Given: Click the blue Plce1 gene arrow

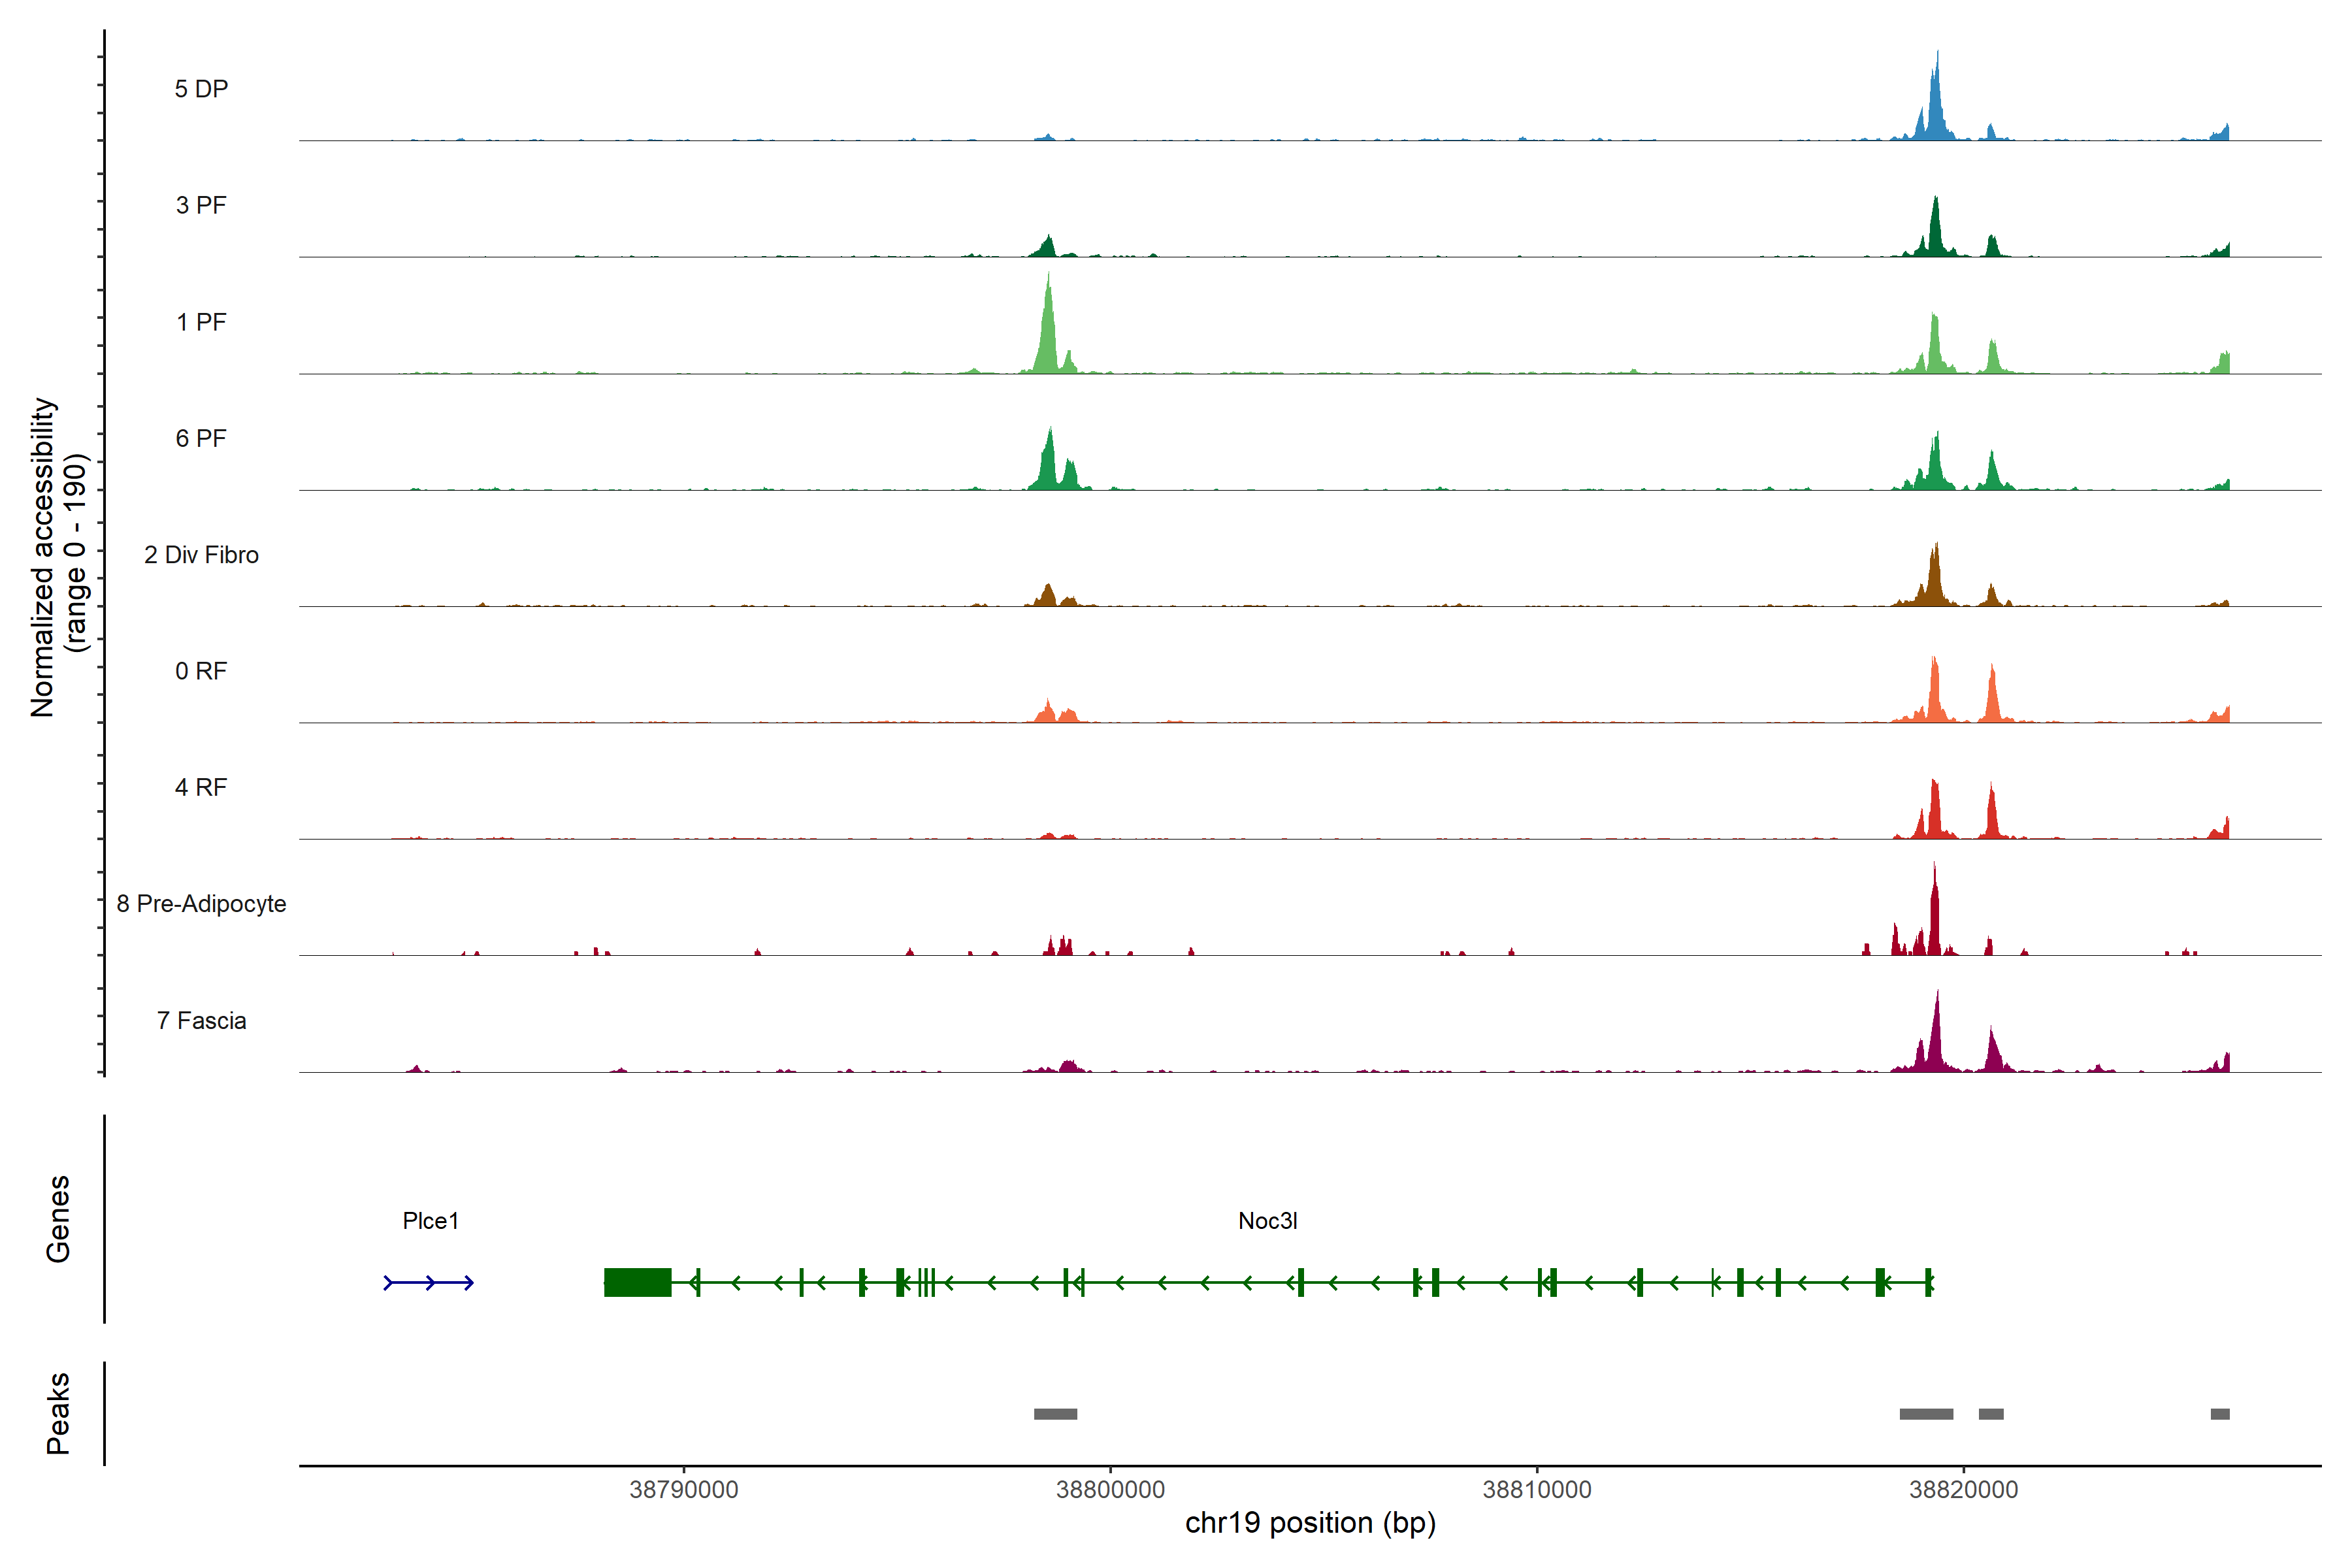Looking at the screenshot, I should (429, 1282).
